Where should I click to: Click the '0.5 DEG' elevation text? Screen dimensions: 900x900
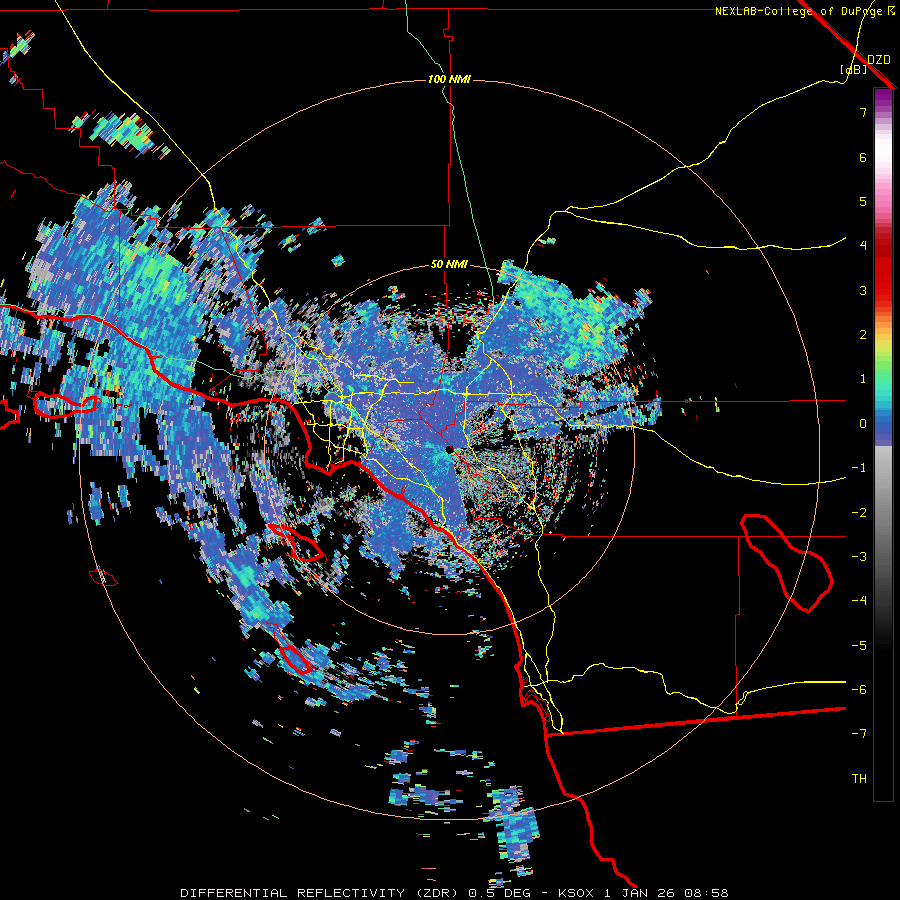[499, 893]
